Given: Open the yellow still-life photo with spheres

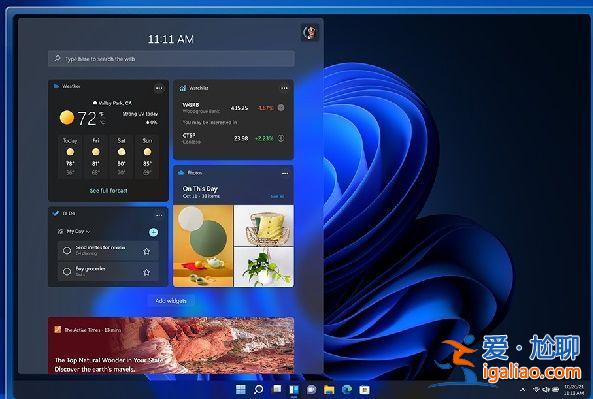Looking at the screenshot, I should 203,246.
